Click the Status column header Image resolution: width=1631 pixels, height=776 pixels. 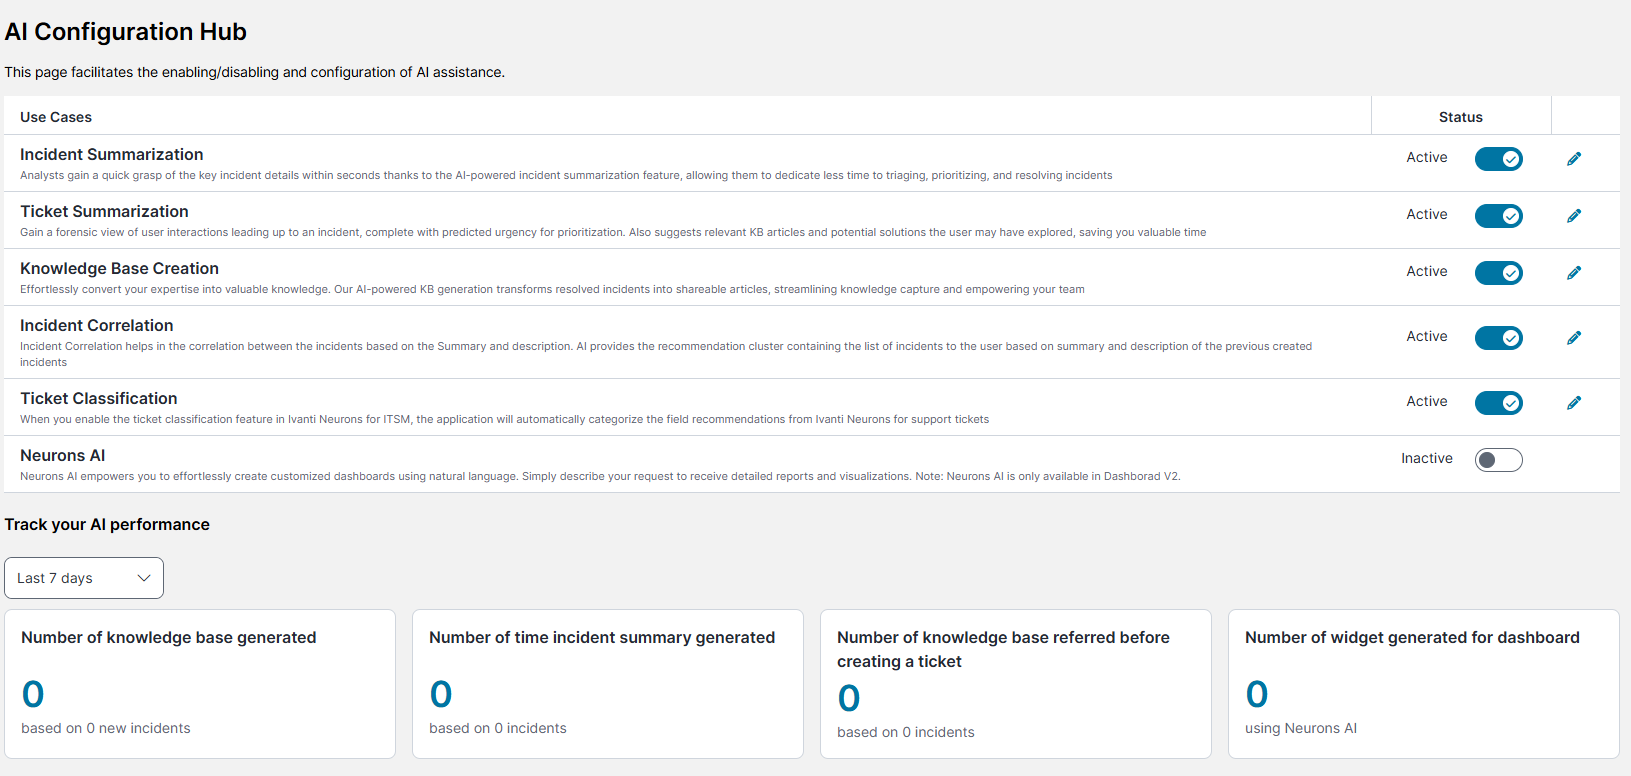pyautogui.click(x=1460, y=117)
